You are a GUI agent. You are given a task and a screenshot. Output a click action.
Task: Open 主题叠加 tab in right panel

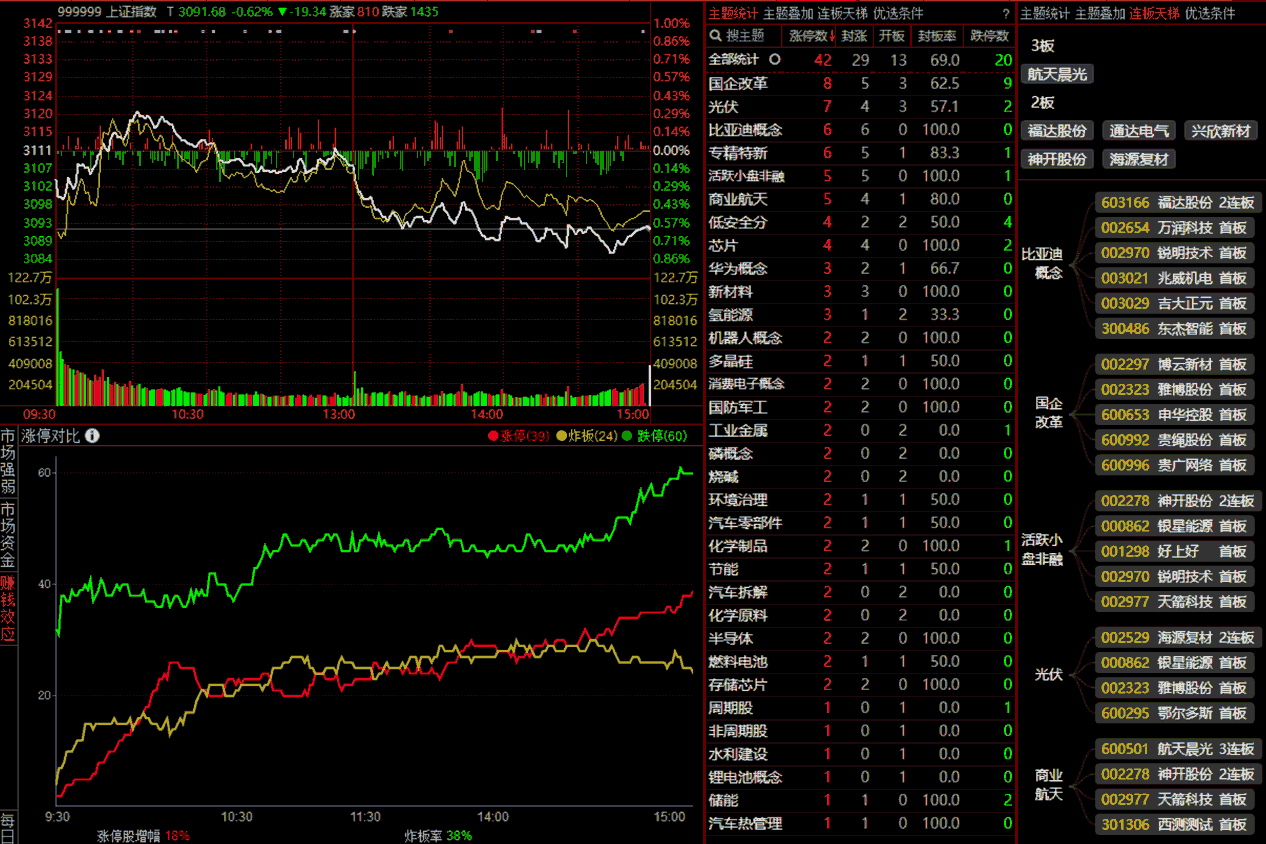coord(1100,14)
